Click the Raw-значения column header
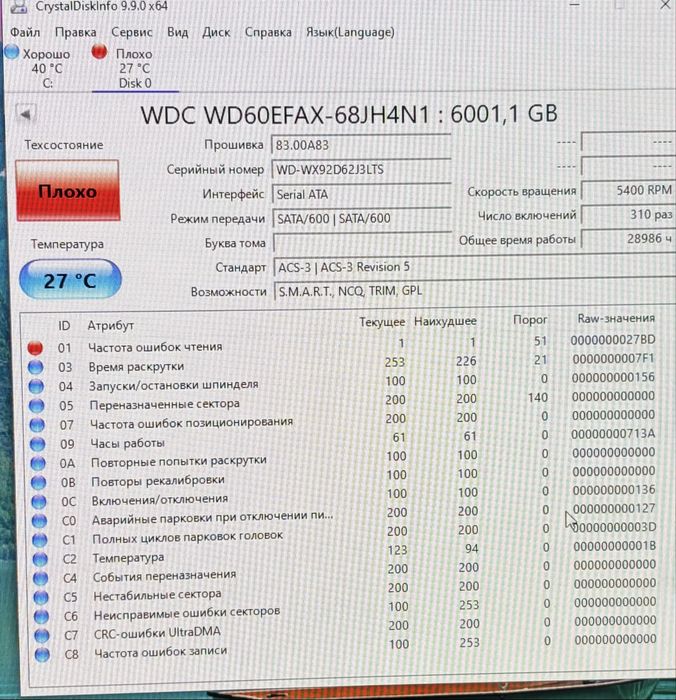 pyautogui.click(x=616, y=318)
